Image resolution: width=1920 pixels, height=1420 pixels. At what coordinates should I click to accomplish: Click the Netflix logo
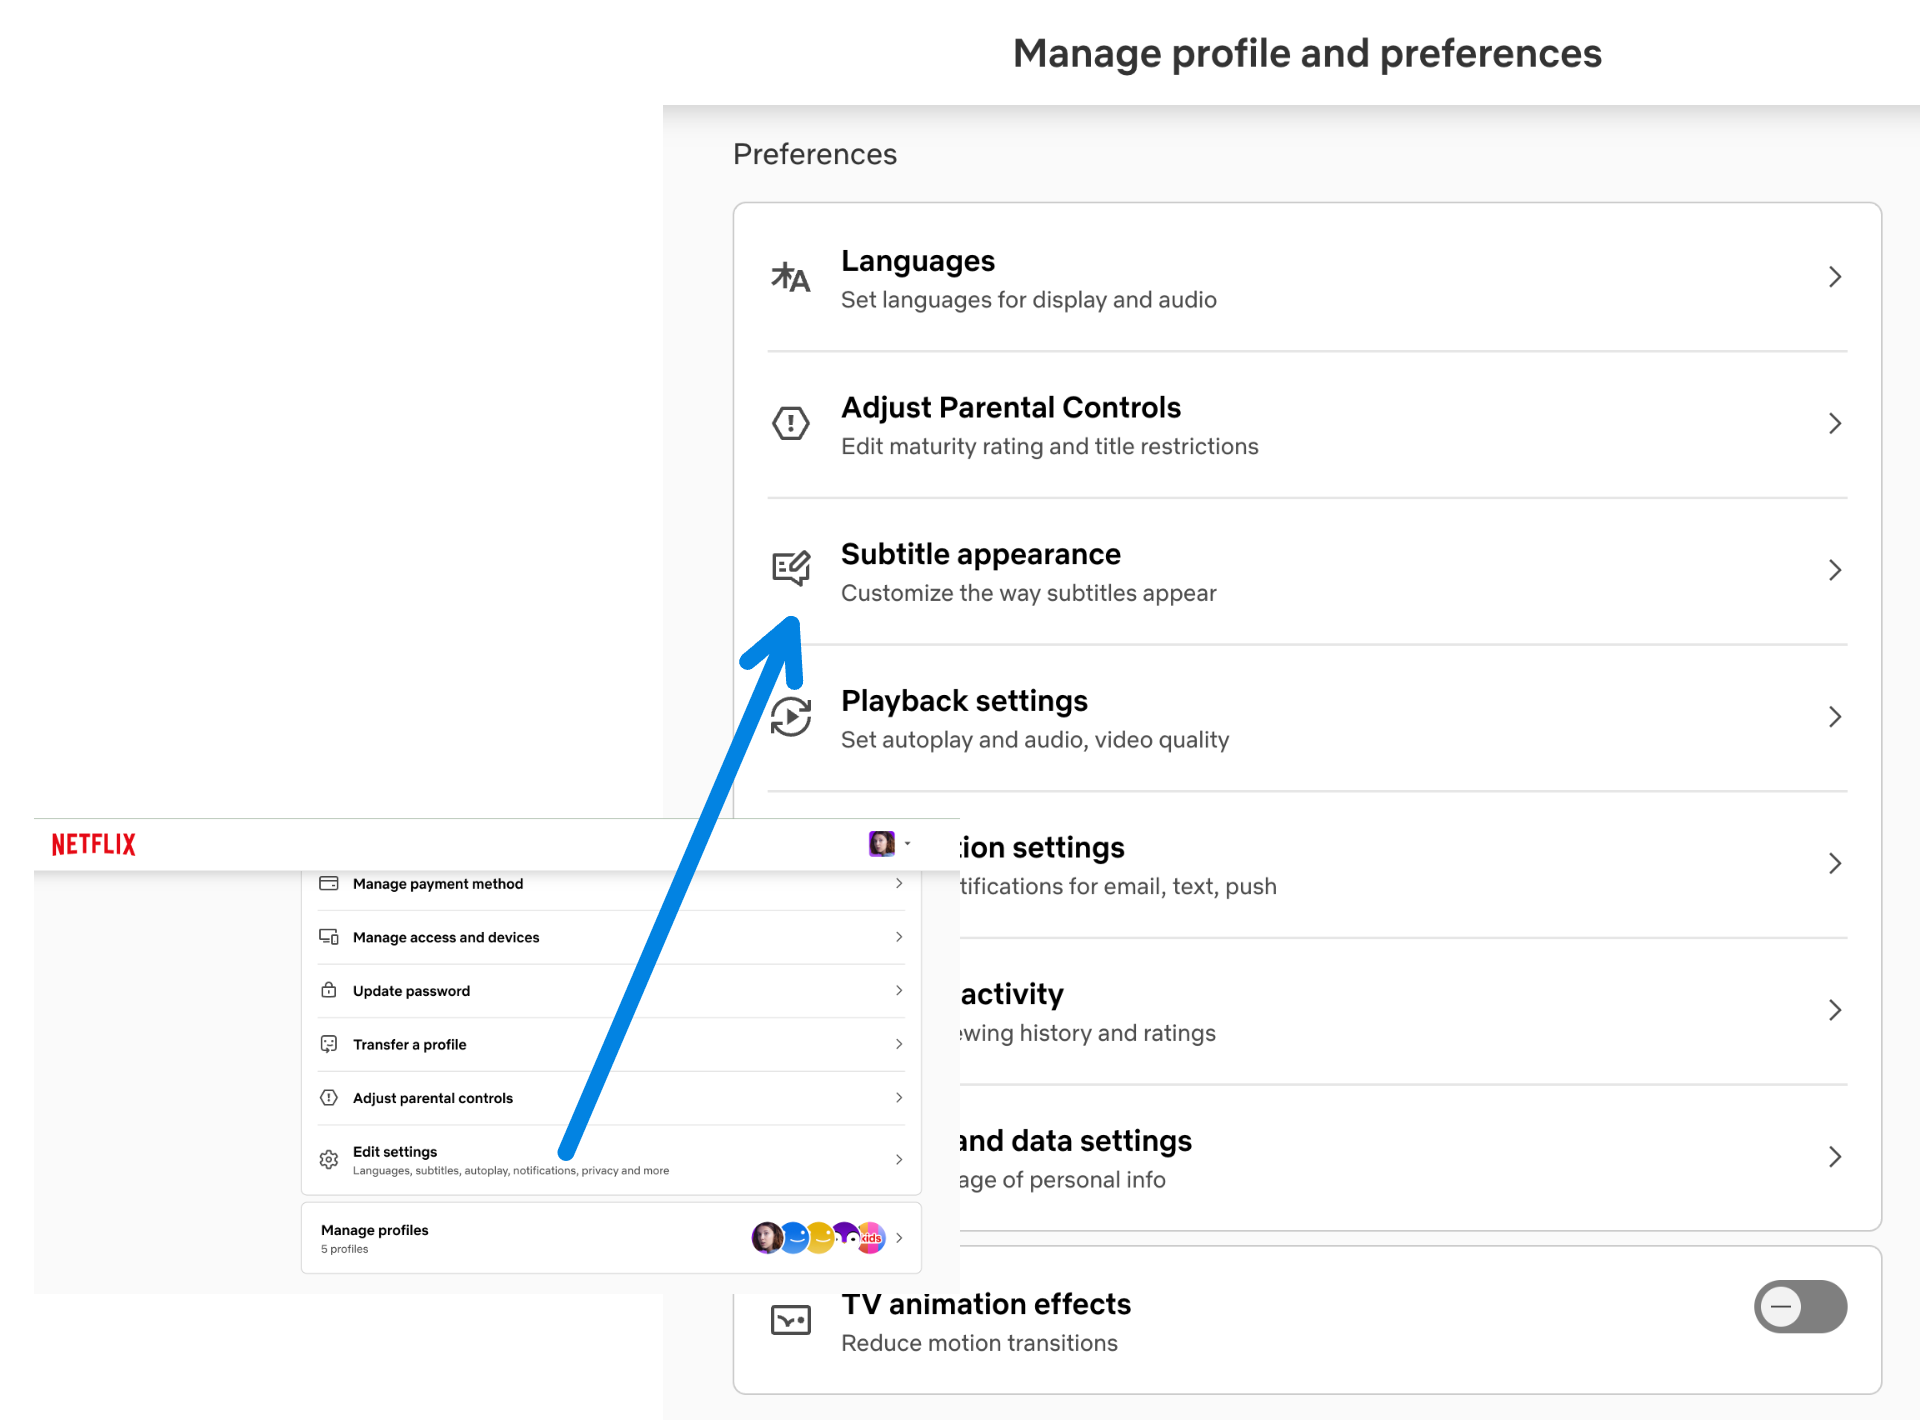pos(94,845)
